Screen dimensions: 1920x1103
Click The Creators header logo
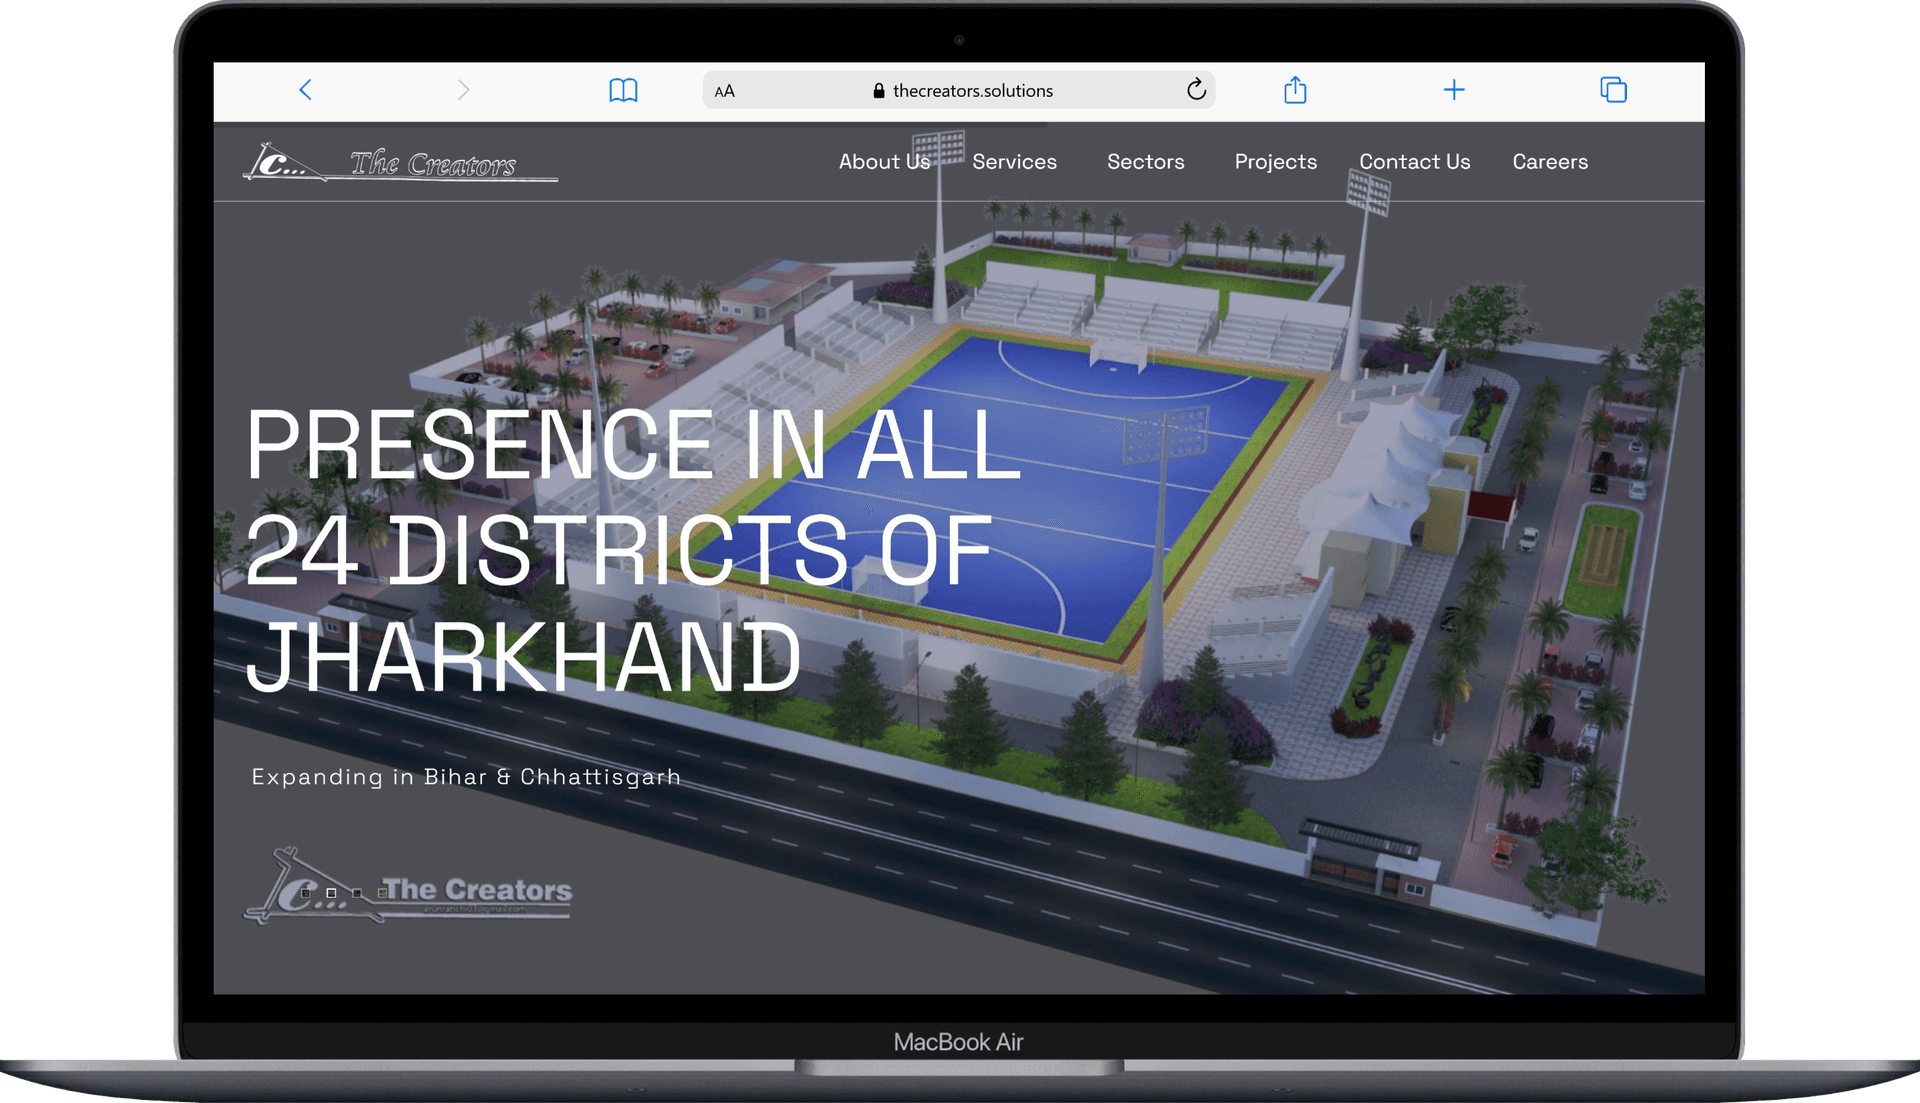[x=400, y=163]
